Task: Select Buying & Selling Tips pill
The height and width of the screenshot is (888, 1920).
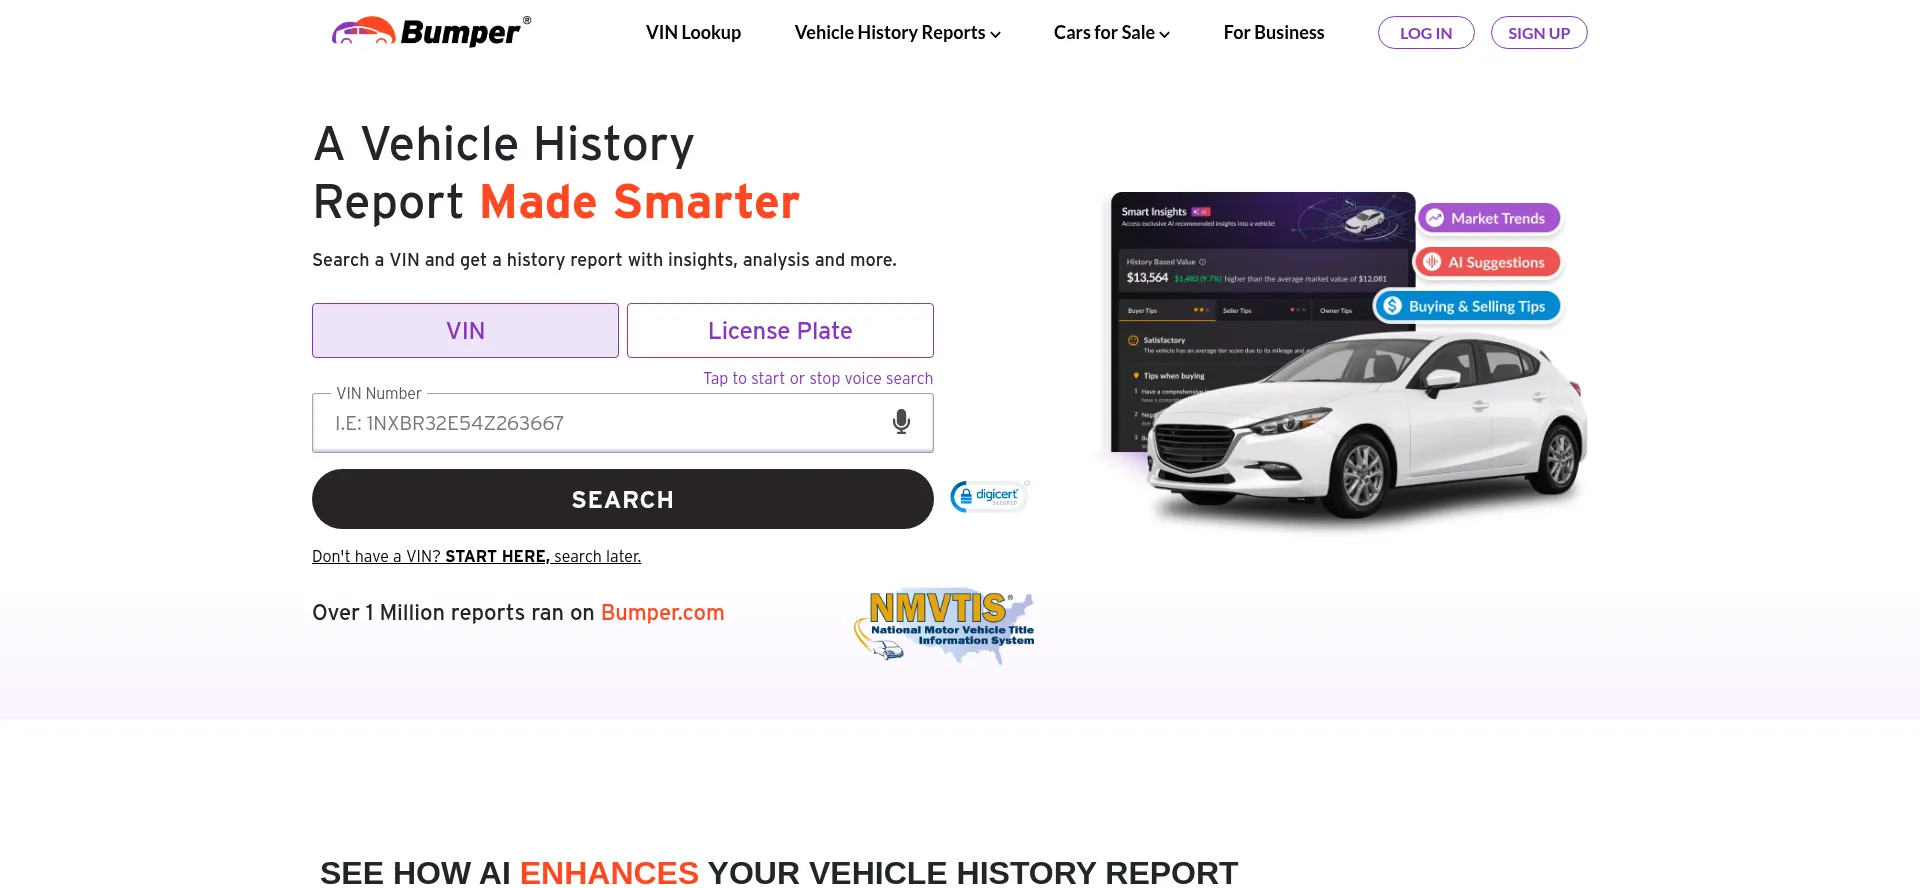Action: (1467, 306)
